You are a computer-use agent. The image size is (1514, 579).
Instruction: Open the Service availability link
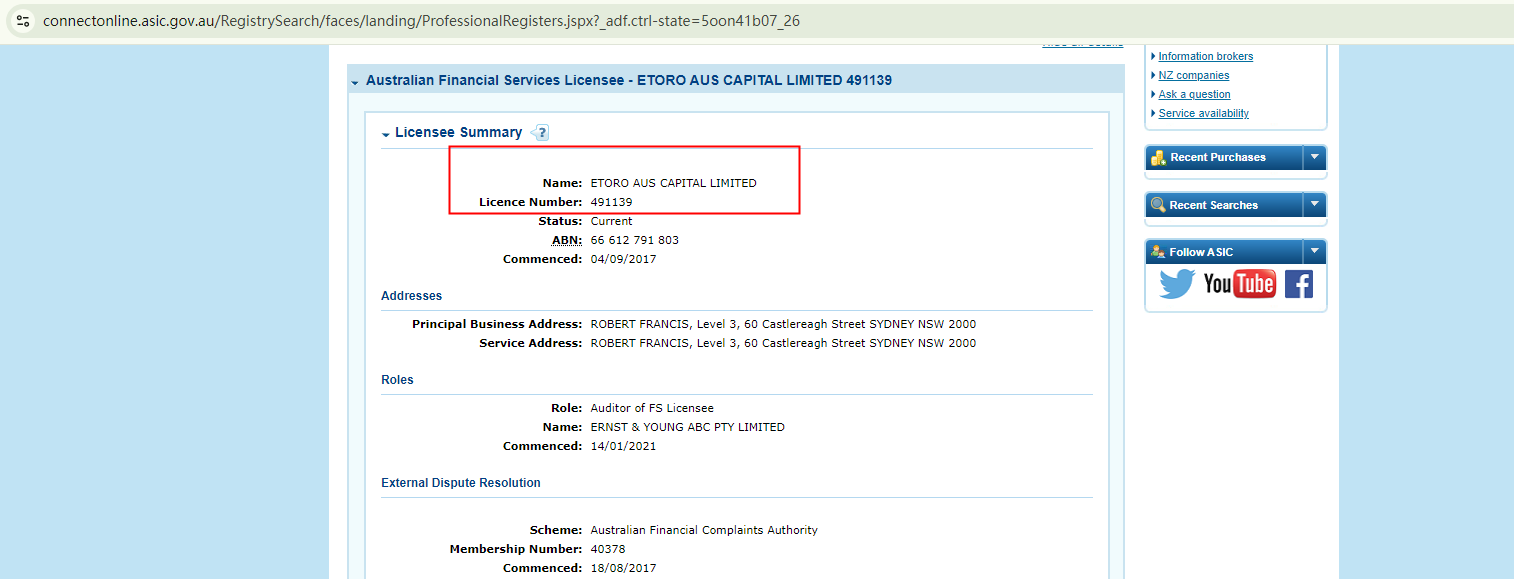click(1203, 113)
